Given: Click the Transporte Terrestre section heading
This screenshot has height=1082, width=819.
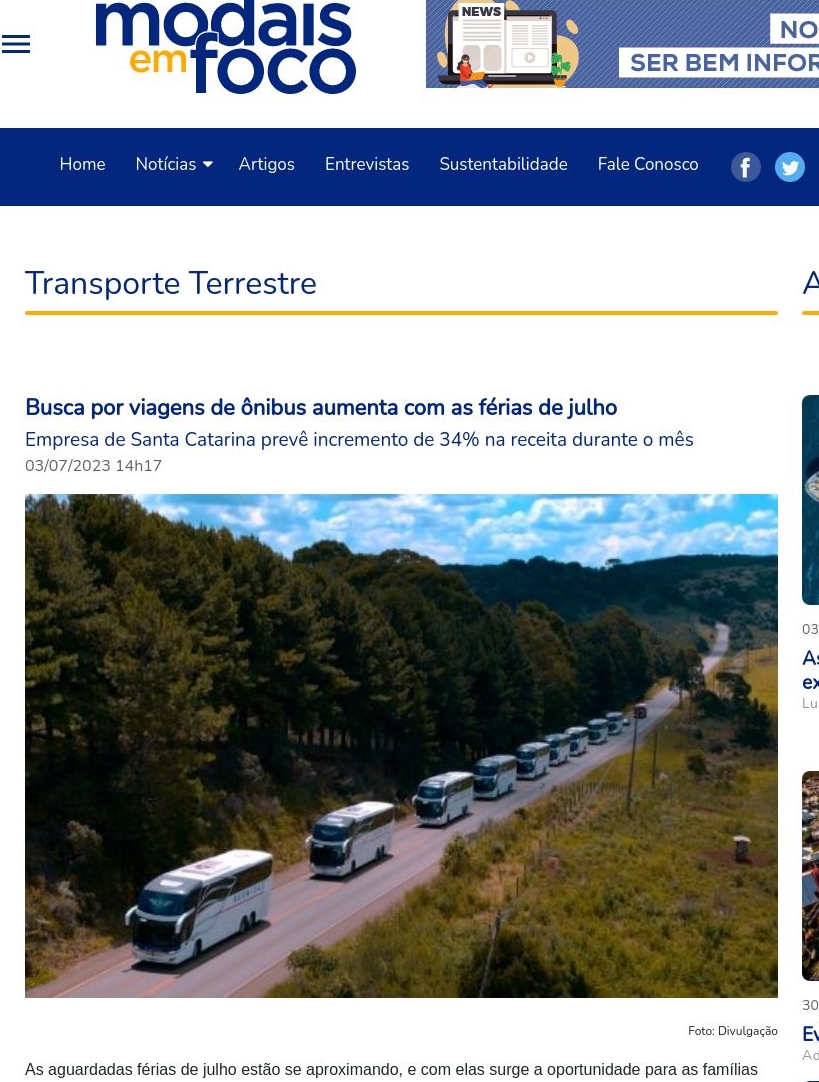Looking at the screenshot, I should 170,284.
